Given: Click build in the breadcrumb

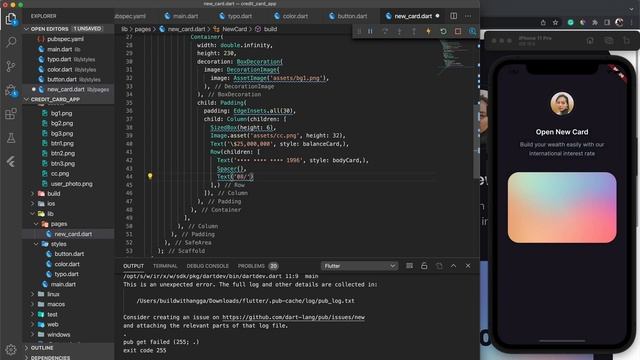Looking at the screenshot, I should (270, 29).
